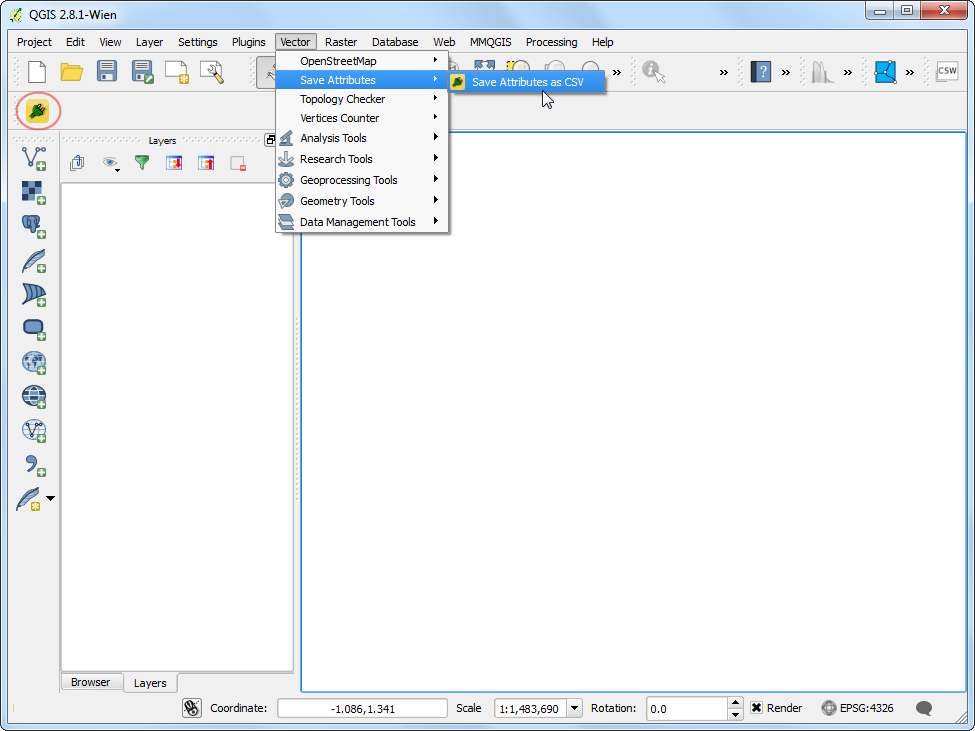Expand the overflow chevron right of Topology icon

pyautogui.click(x=910, y=72)
